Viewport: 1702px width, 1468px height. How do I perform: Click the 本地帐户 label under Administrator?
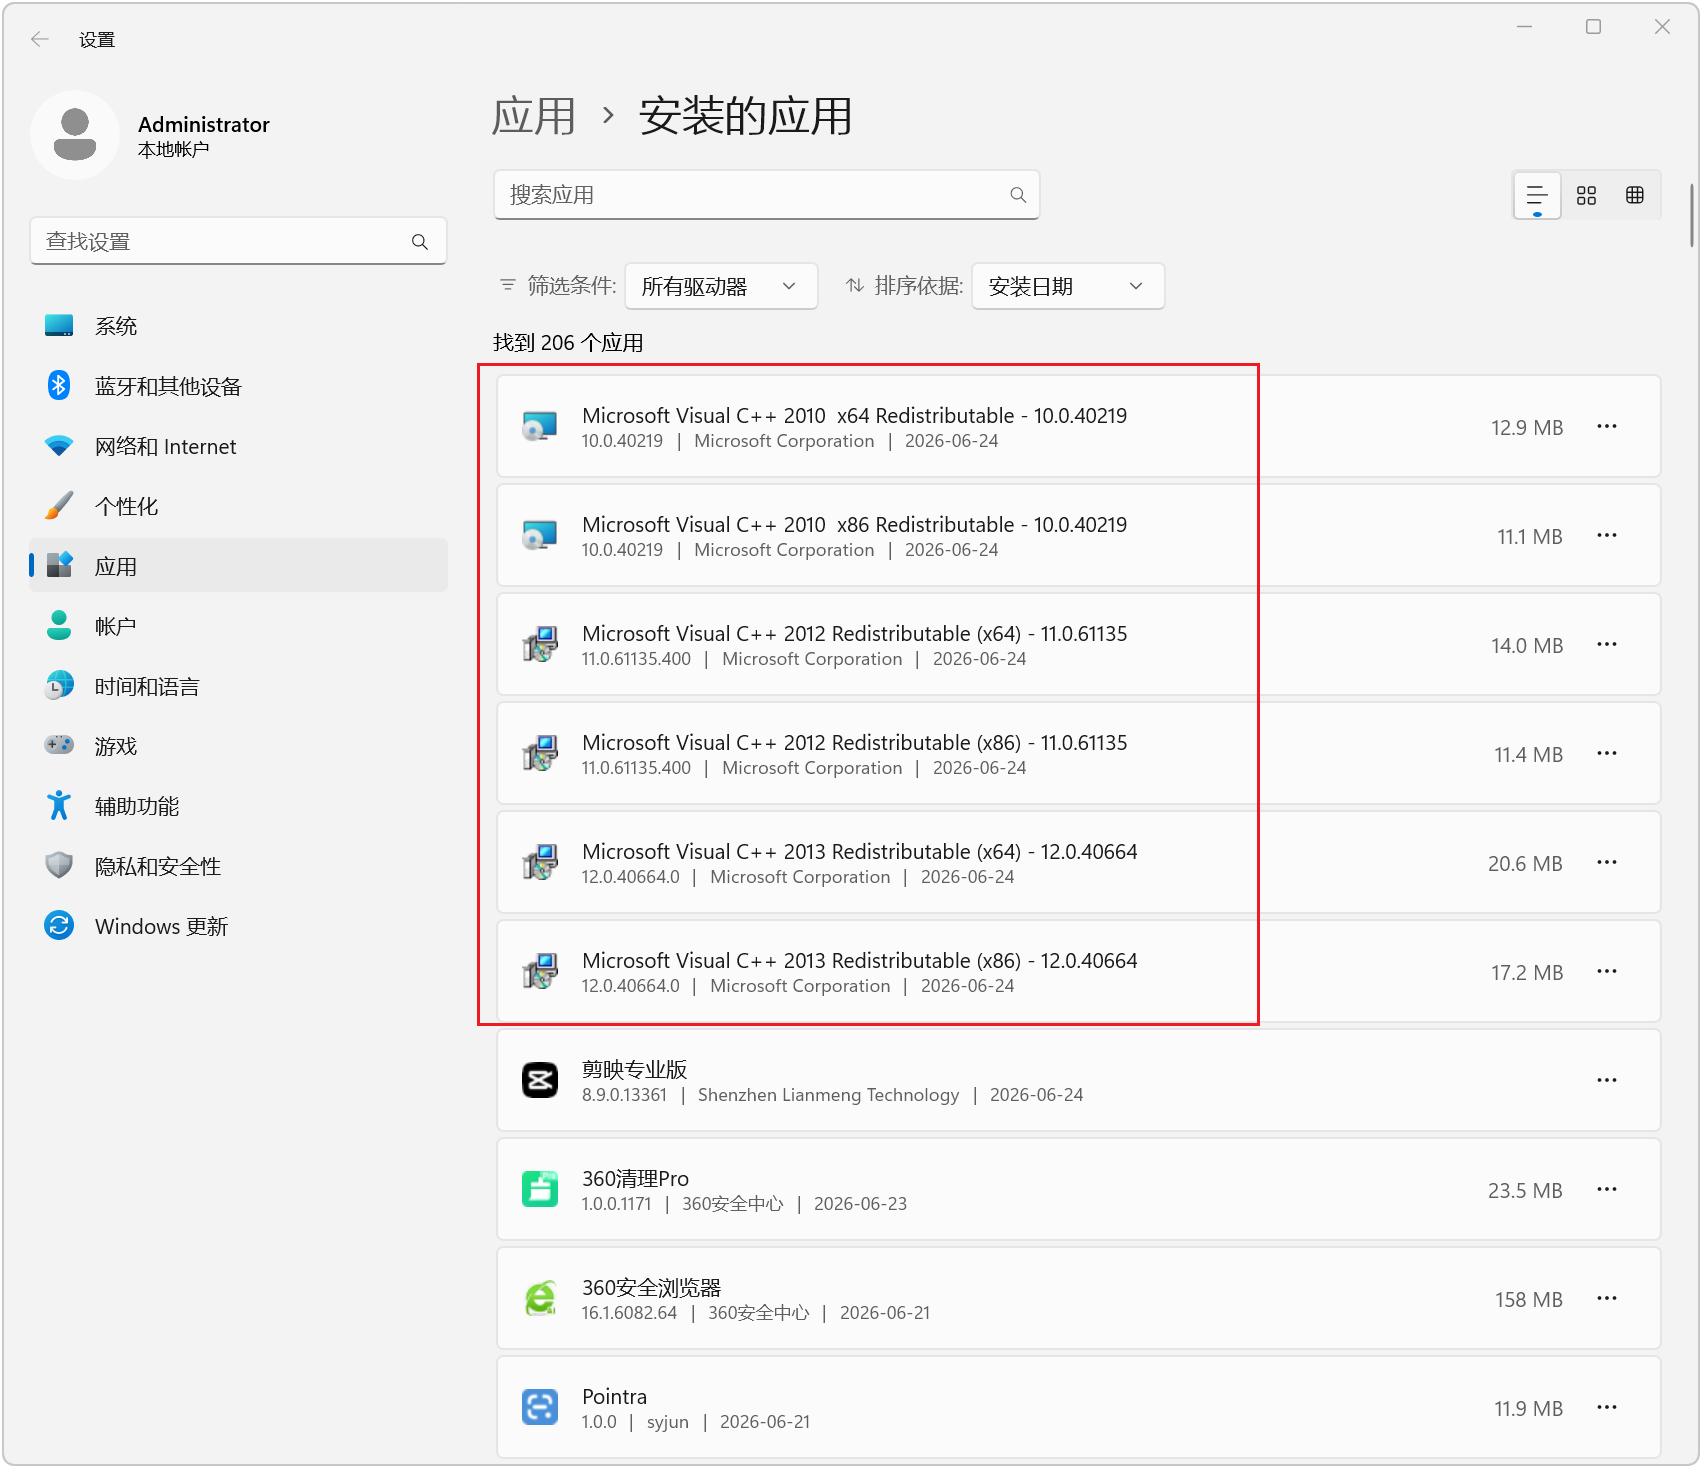[x=174, y=150]
